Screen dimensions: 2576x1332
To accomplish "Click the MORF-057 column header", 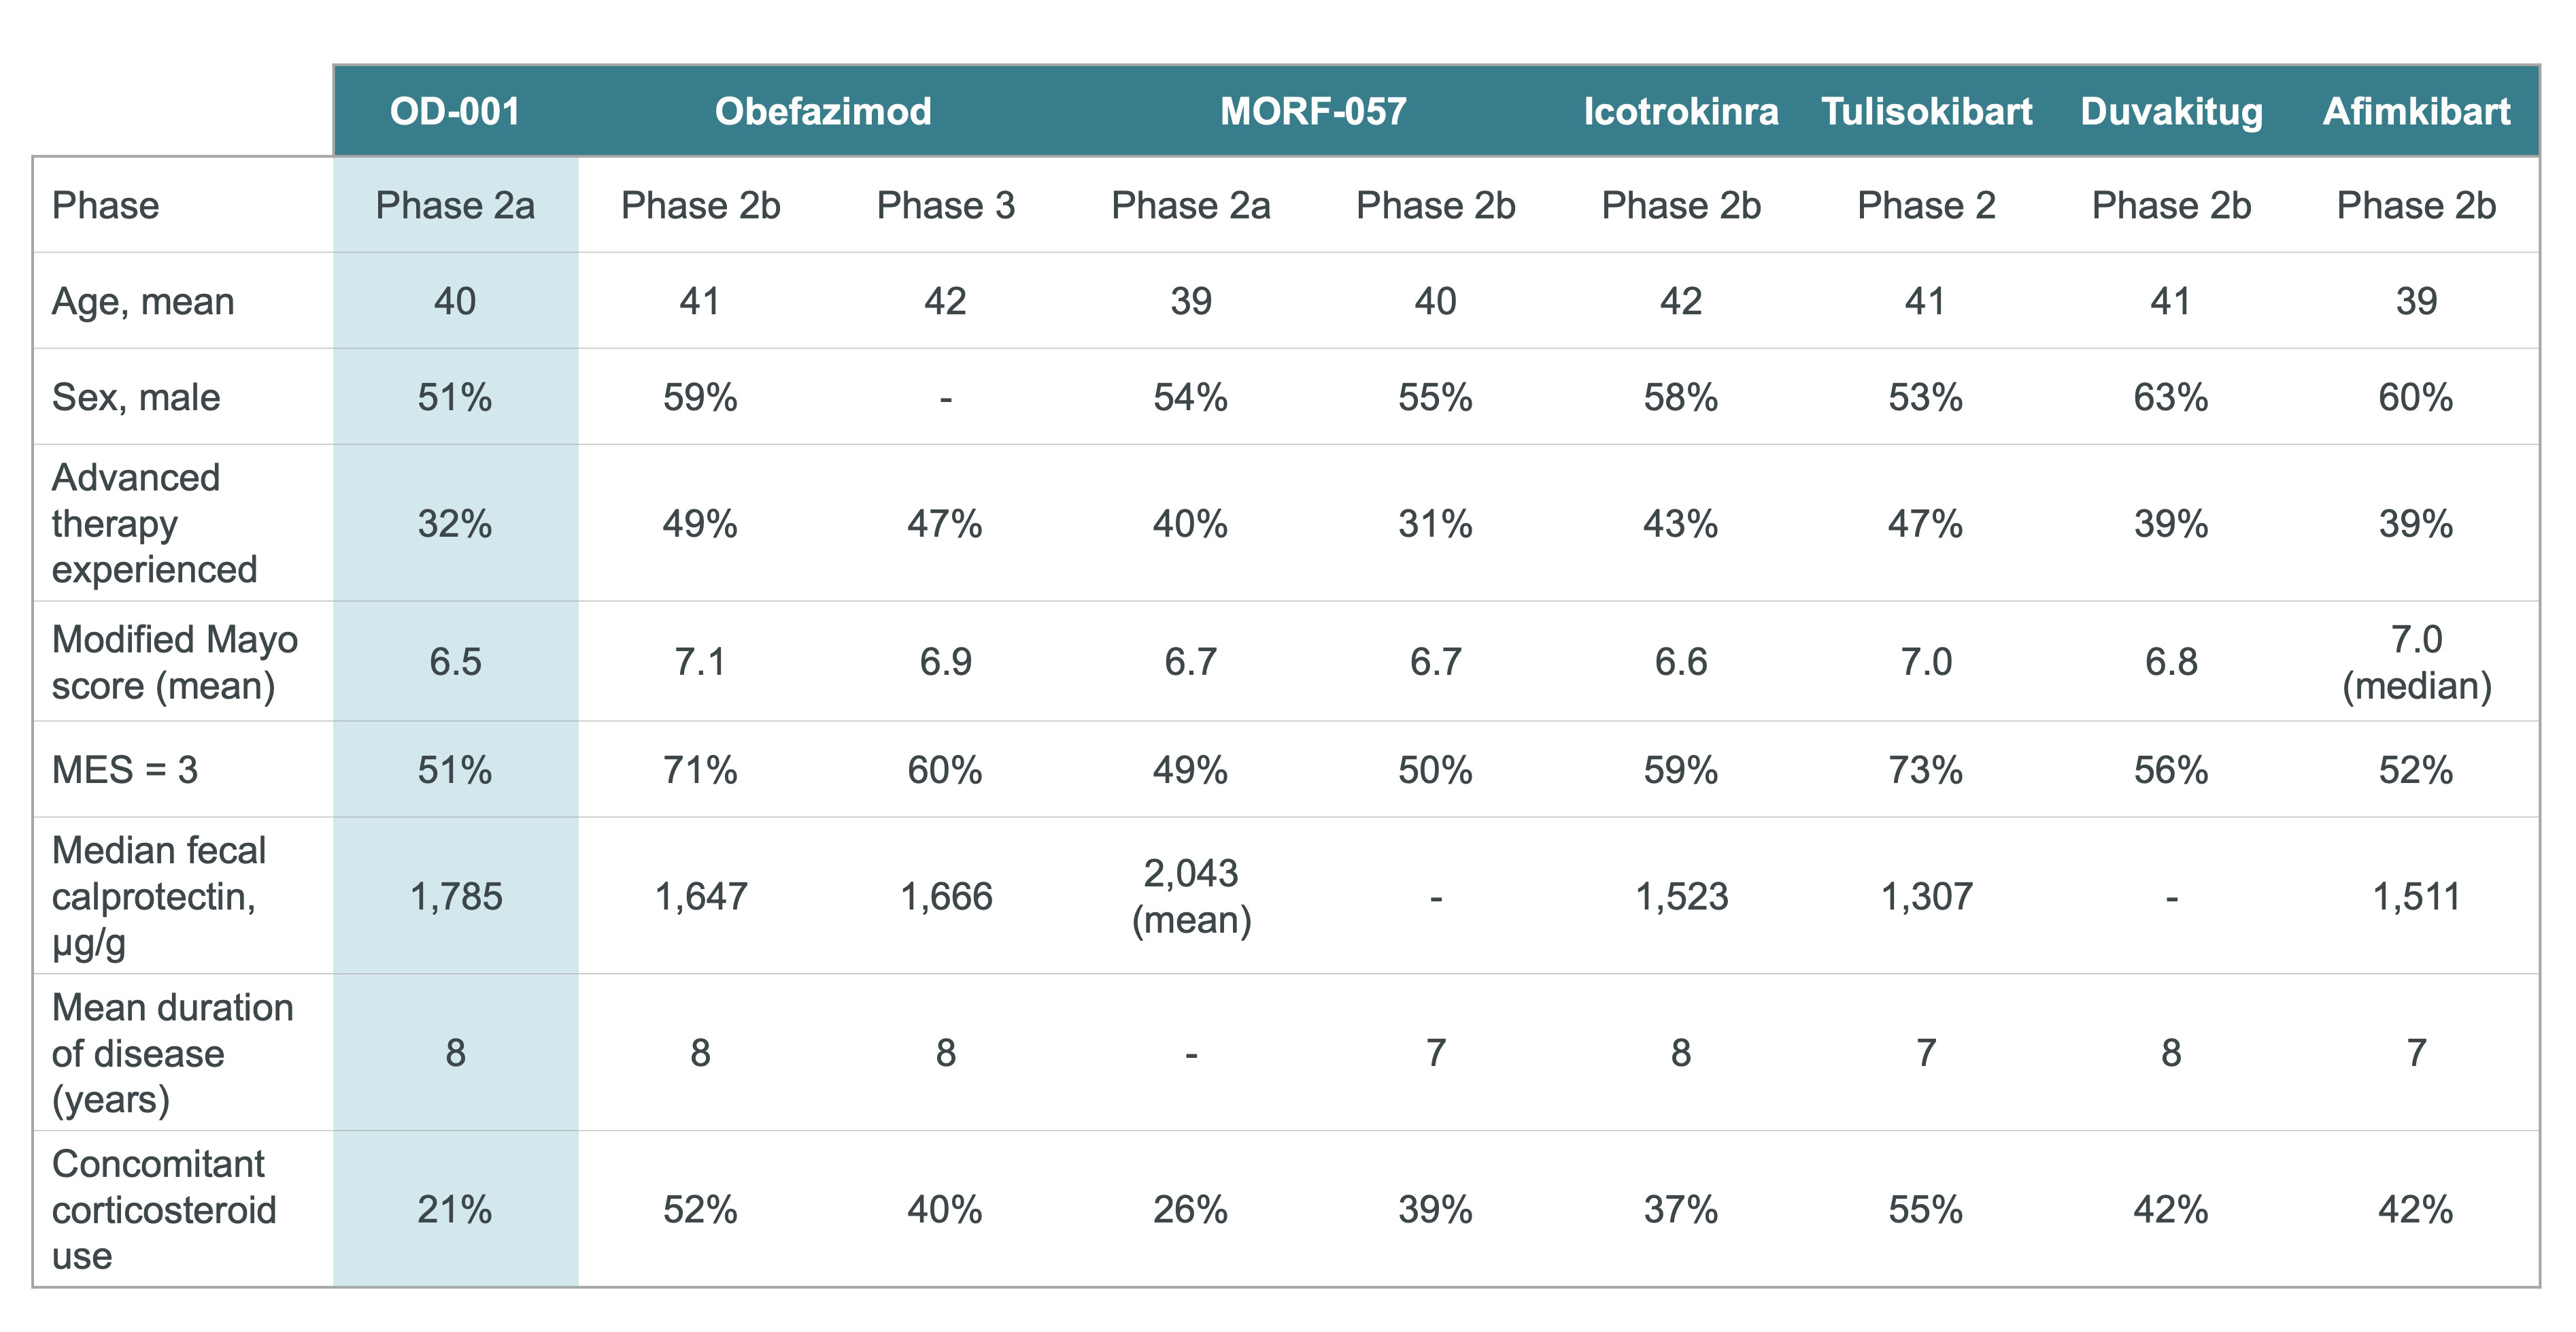I will [1313, 111].
